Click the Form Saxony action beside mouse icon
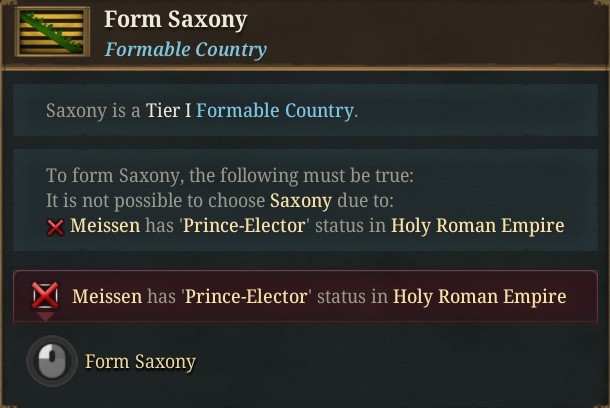Screen dimensions: 610x408 [140, 361]
